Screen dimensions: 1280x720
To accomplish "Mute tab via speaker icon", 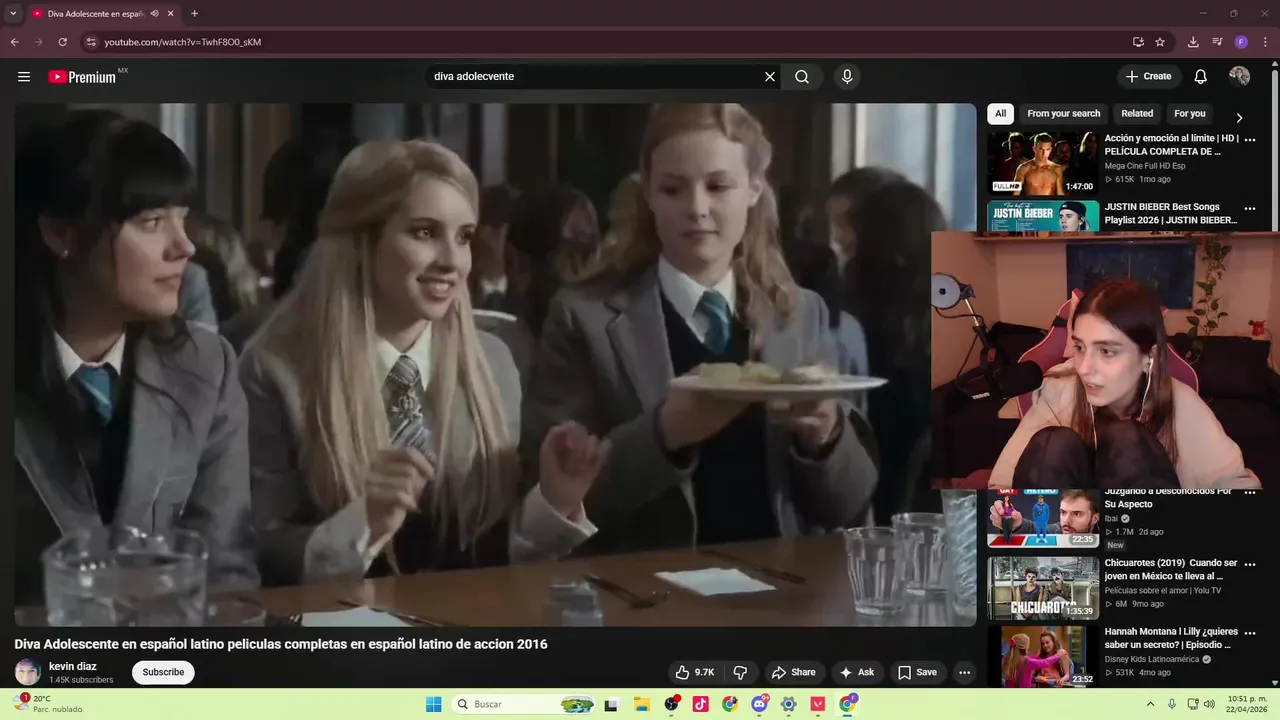I will pyautogui.click(x=154, y=14).
